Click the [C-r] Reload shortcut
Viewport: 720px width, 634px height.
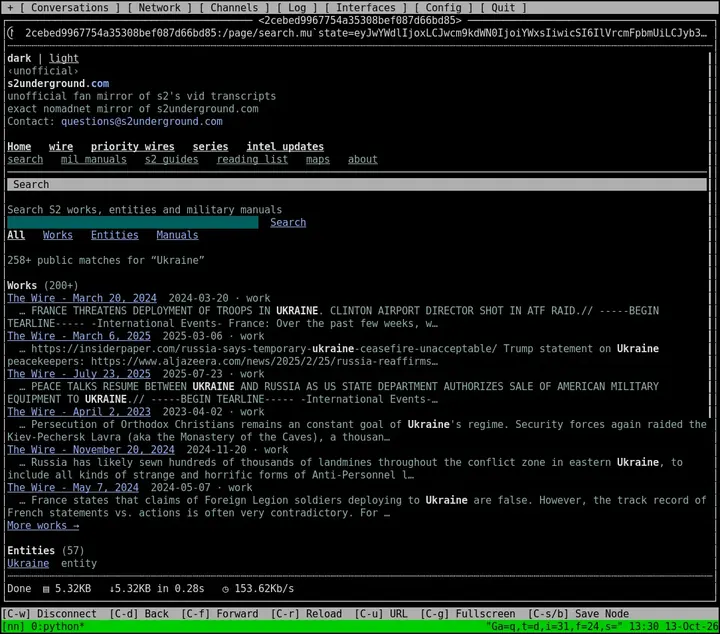(306, 614)
